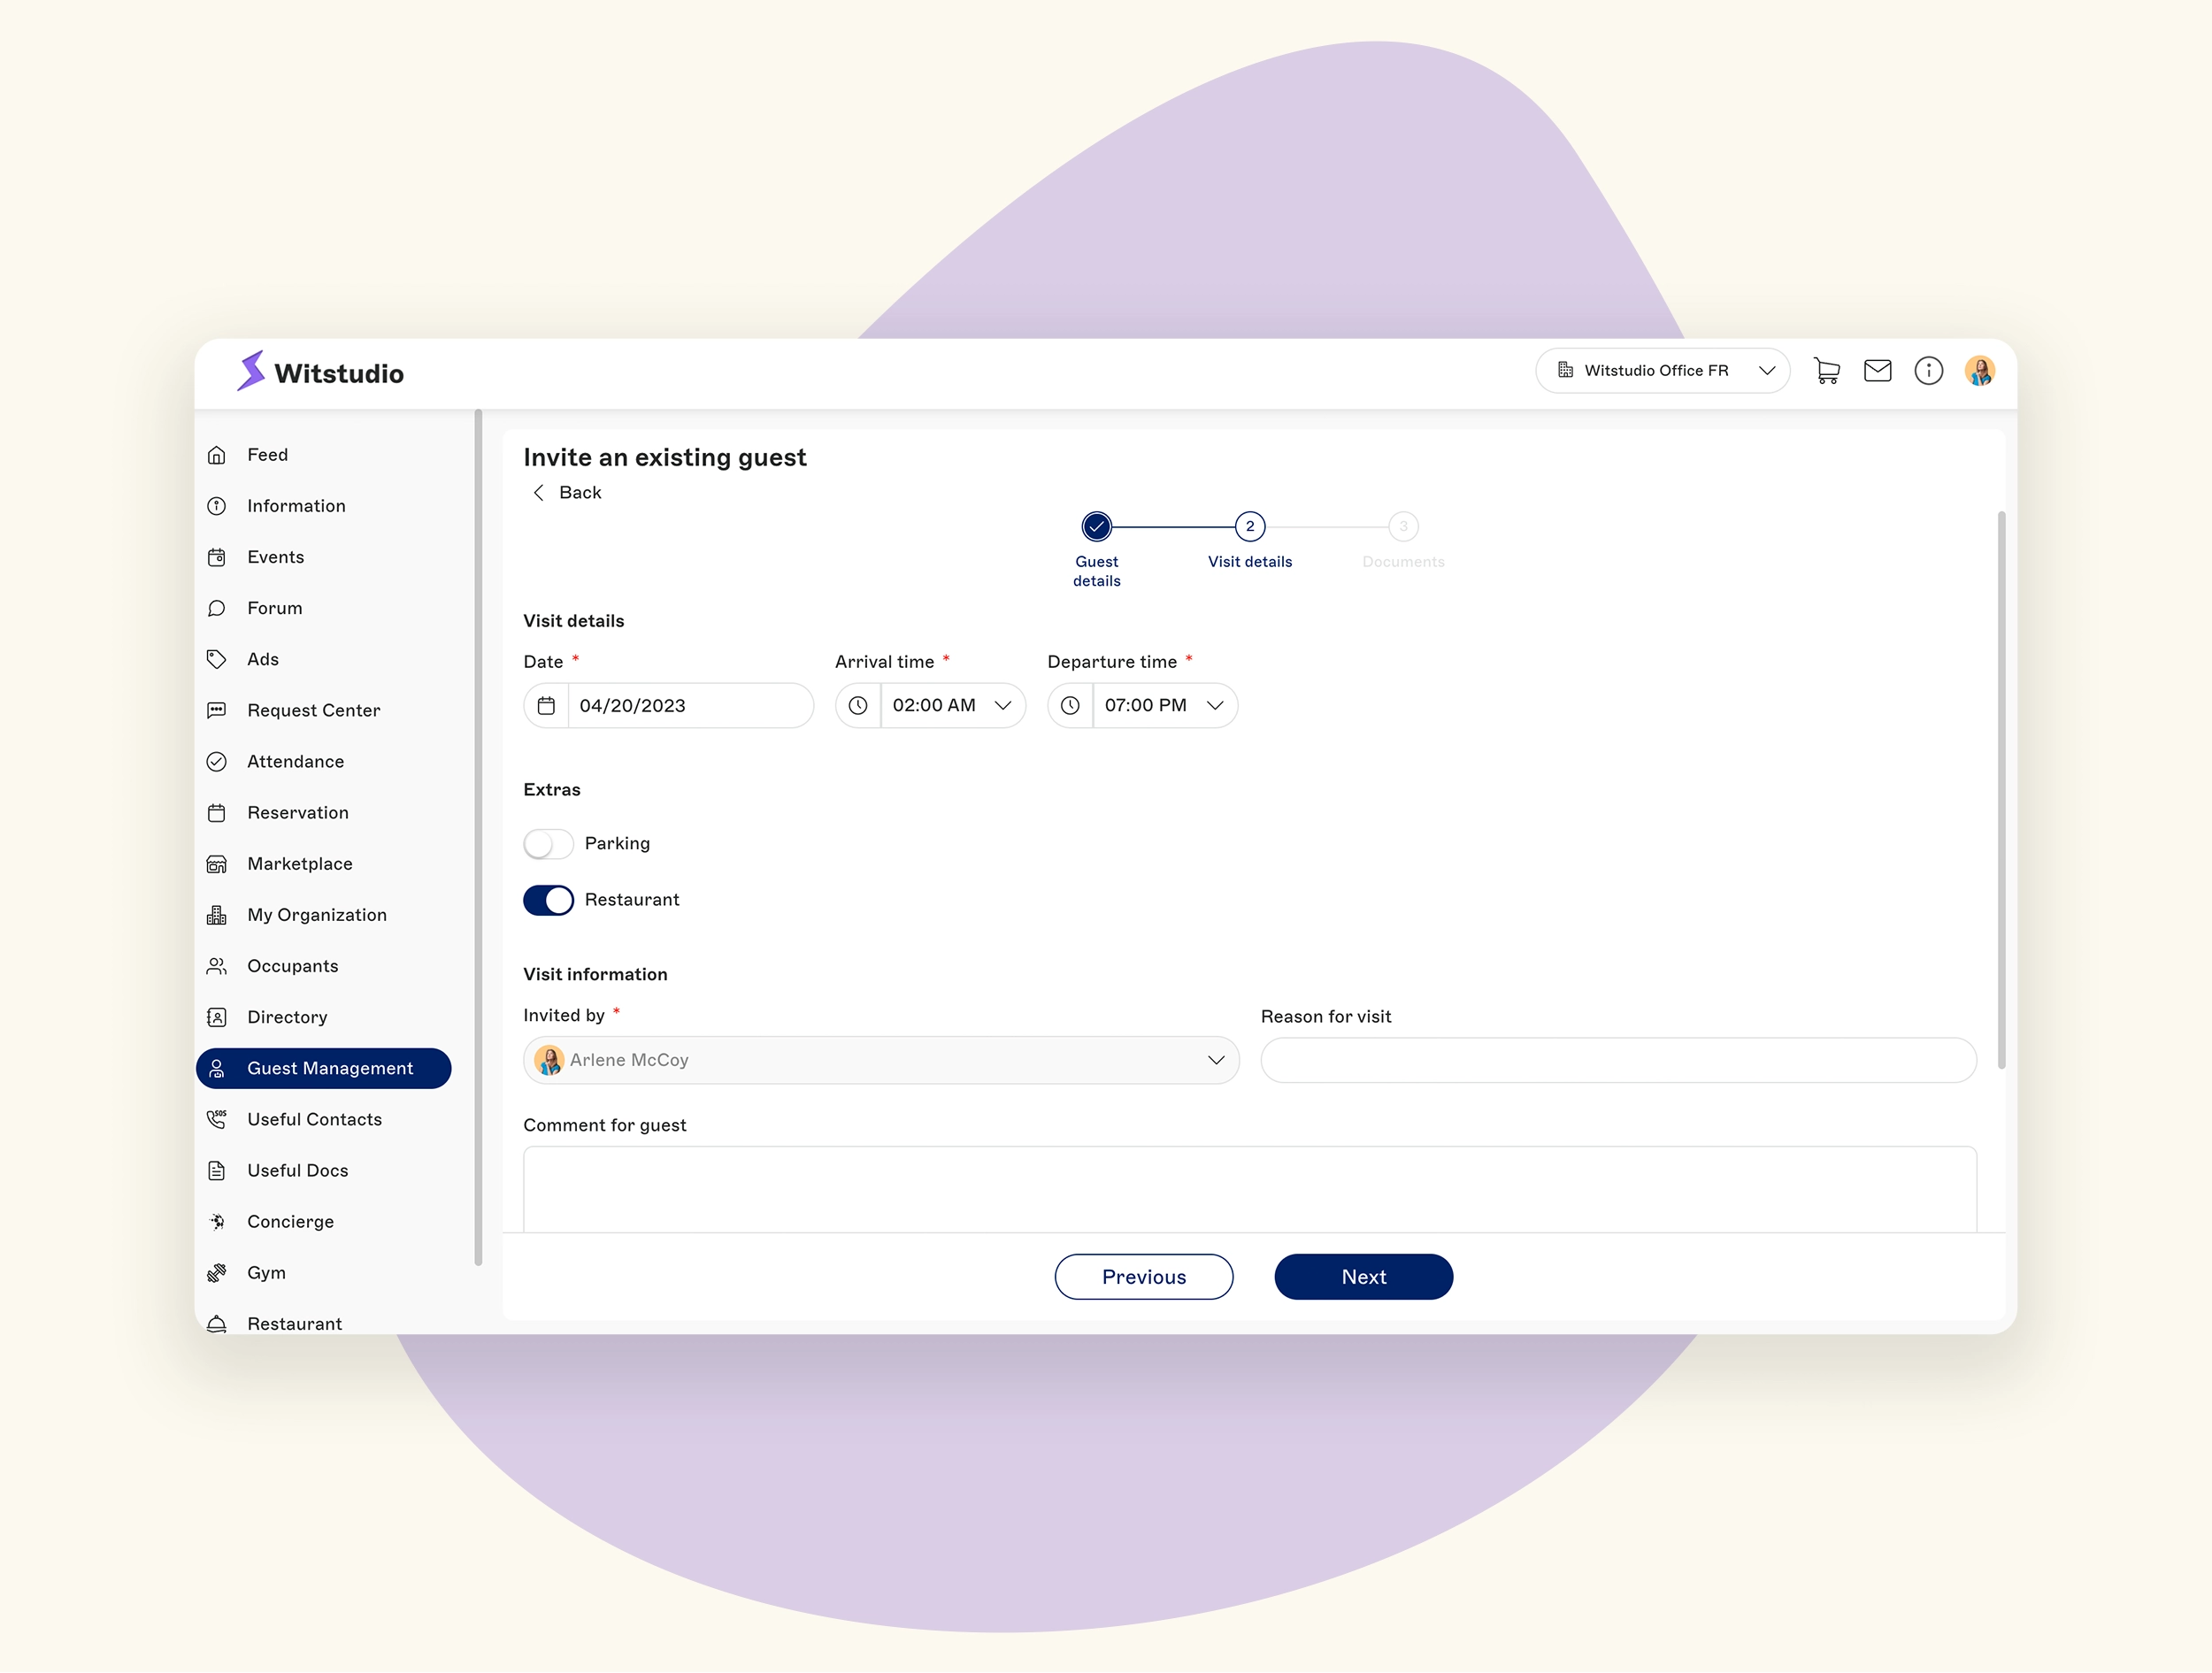Open the user profile avatar
Viewport: 2212px width, 1673px height.
[1979, 371]
